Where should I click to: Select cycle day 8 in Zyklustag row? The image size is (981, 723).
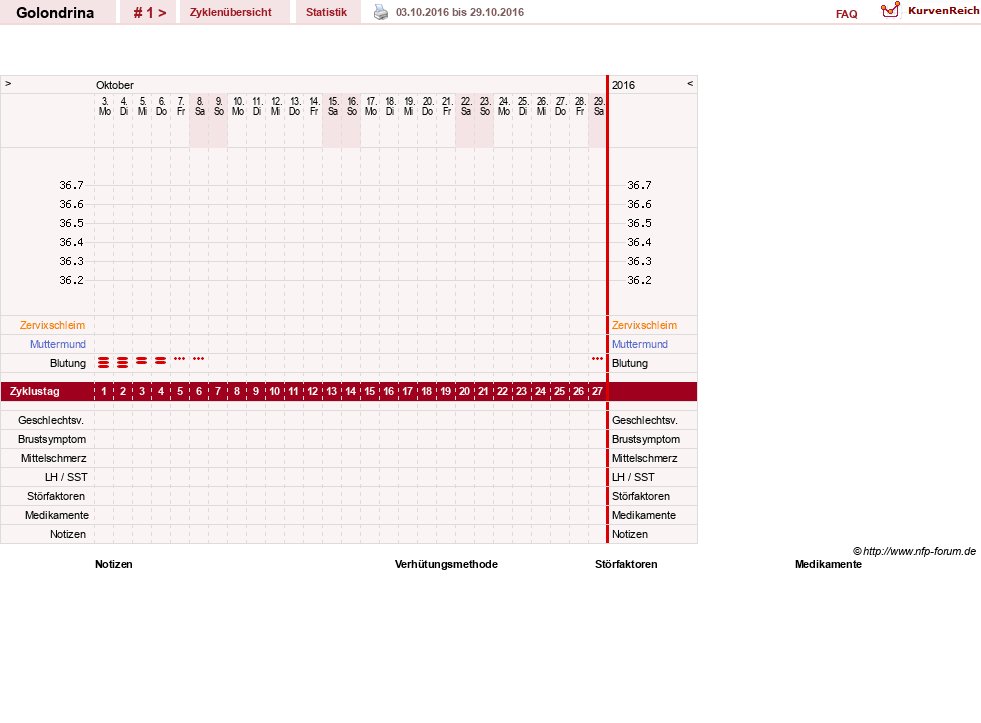click(236, 392)
